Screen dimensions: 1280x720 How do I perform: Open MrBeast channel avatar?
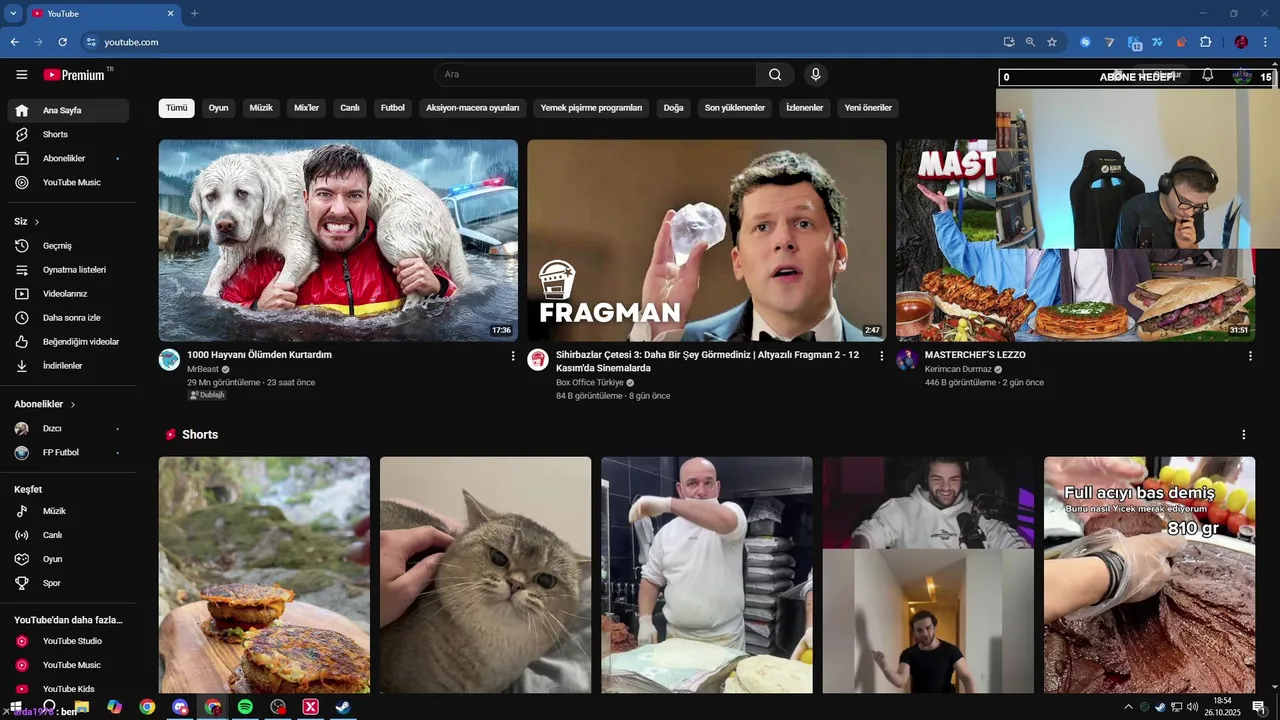click(169, 360)
